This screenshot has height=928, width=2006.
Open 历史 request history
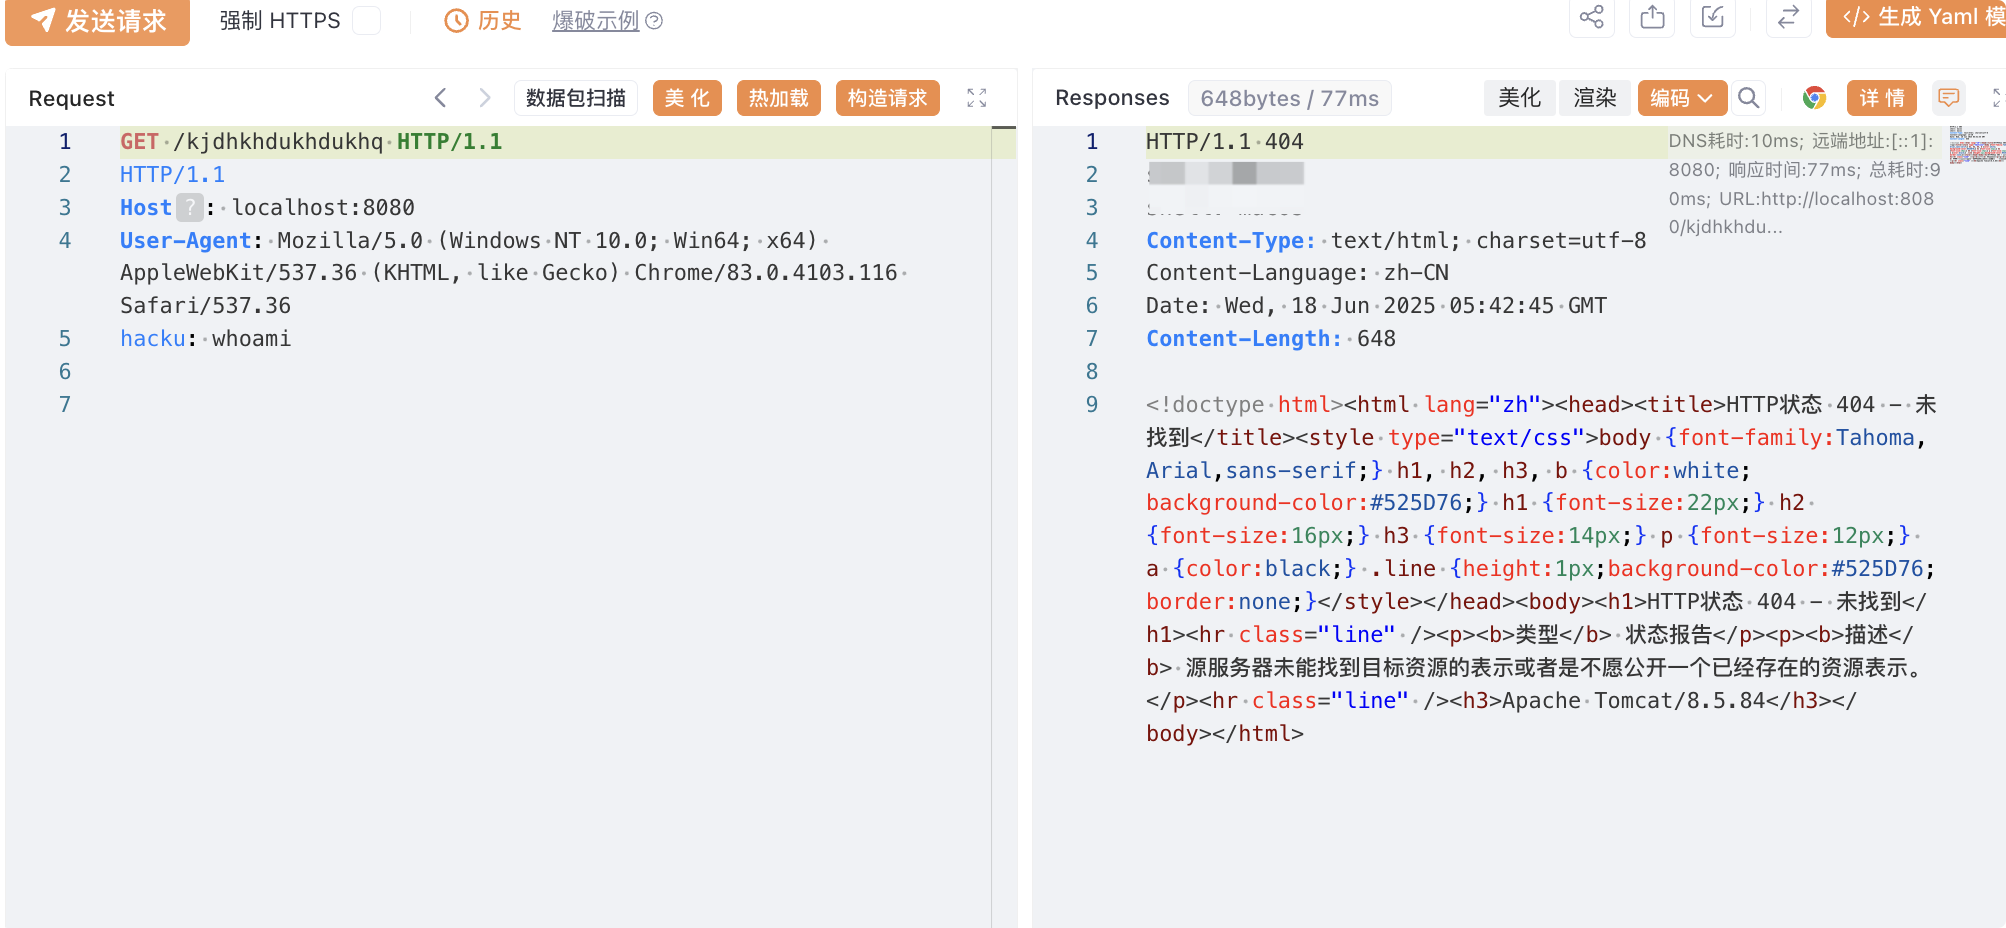pos(483,20)
